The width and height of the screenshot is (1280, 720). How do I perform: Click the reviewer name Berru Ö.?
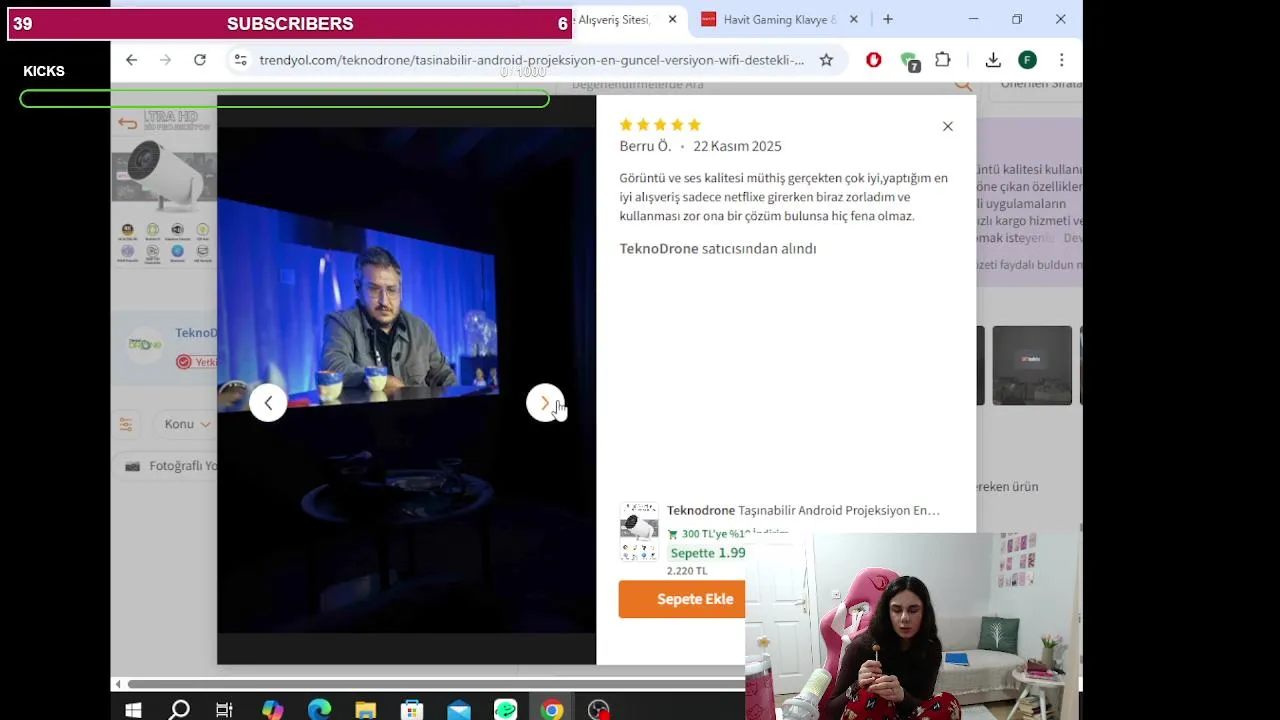coord(645,146)
